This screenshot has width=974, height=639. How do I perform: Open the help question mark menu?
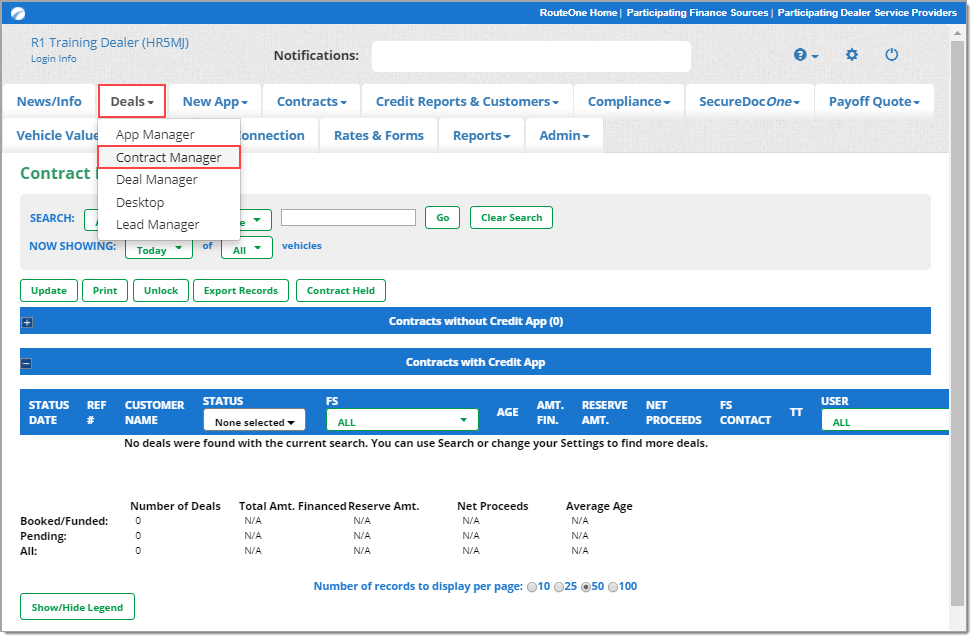coord(806,55)
